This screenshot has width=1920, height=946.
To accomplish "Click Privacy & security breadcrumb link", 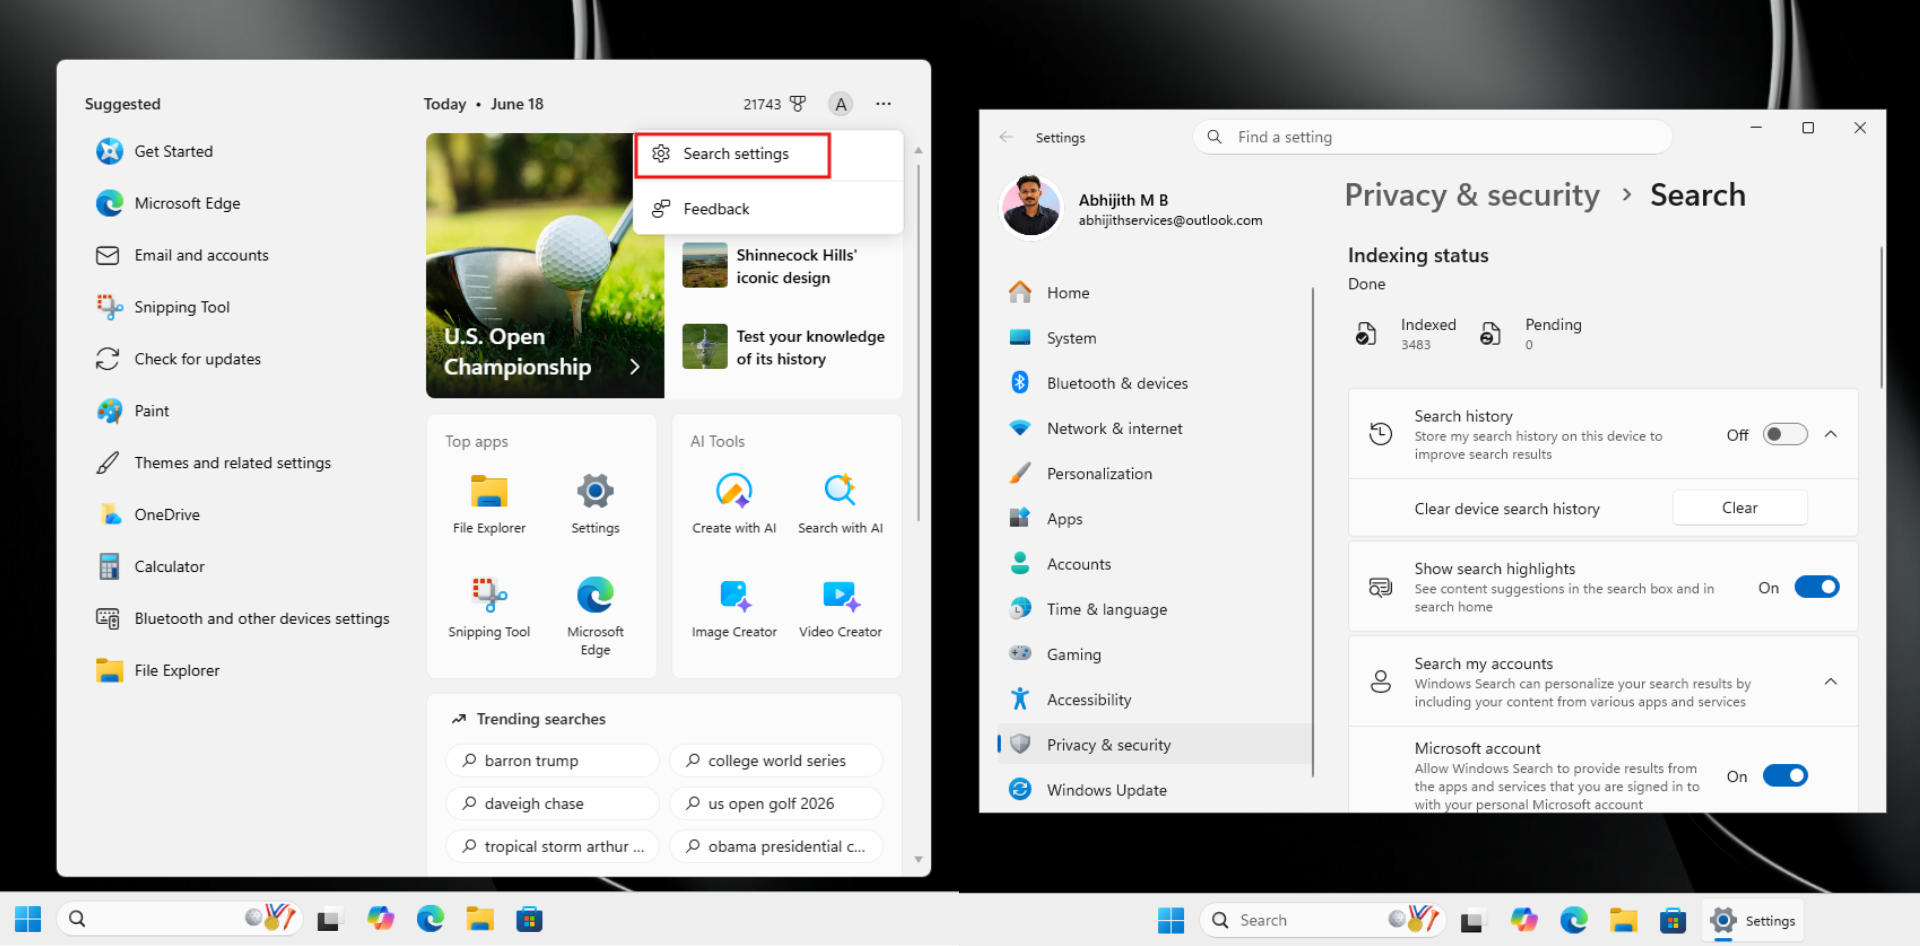I will coord(1472,195).
